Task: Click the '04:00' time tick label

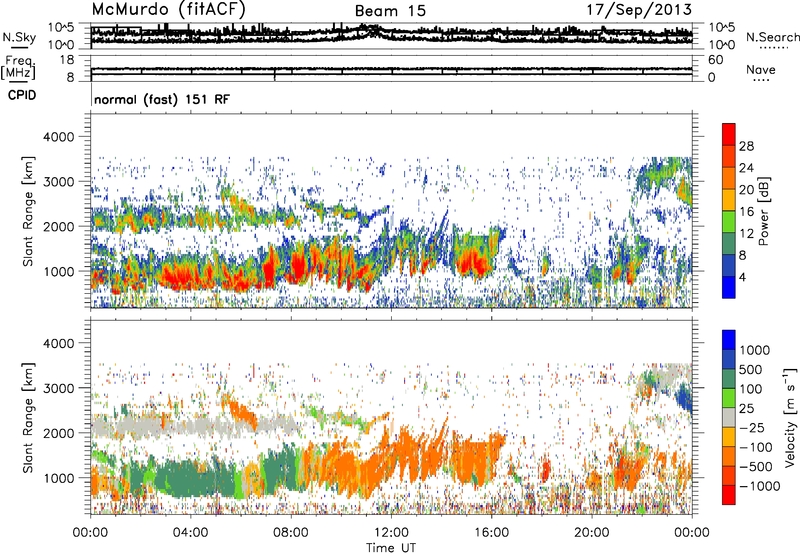Action: tap(190, 533)
